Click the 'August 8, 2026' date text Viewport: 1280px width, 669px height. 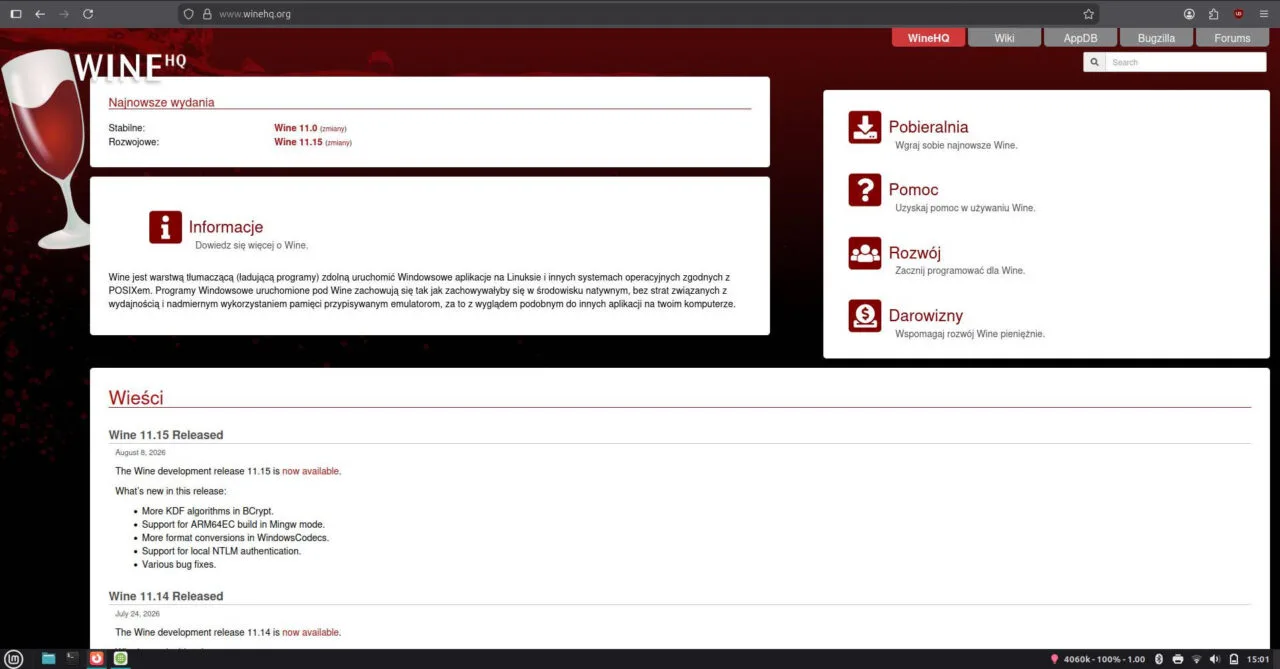click(x=140, y=453)
